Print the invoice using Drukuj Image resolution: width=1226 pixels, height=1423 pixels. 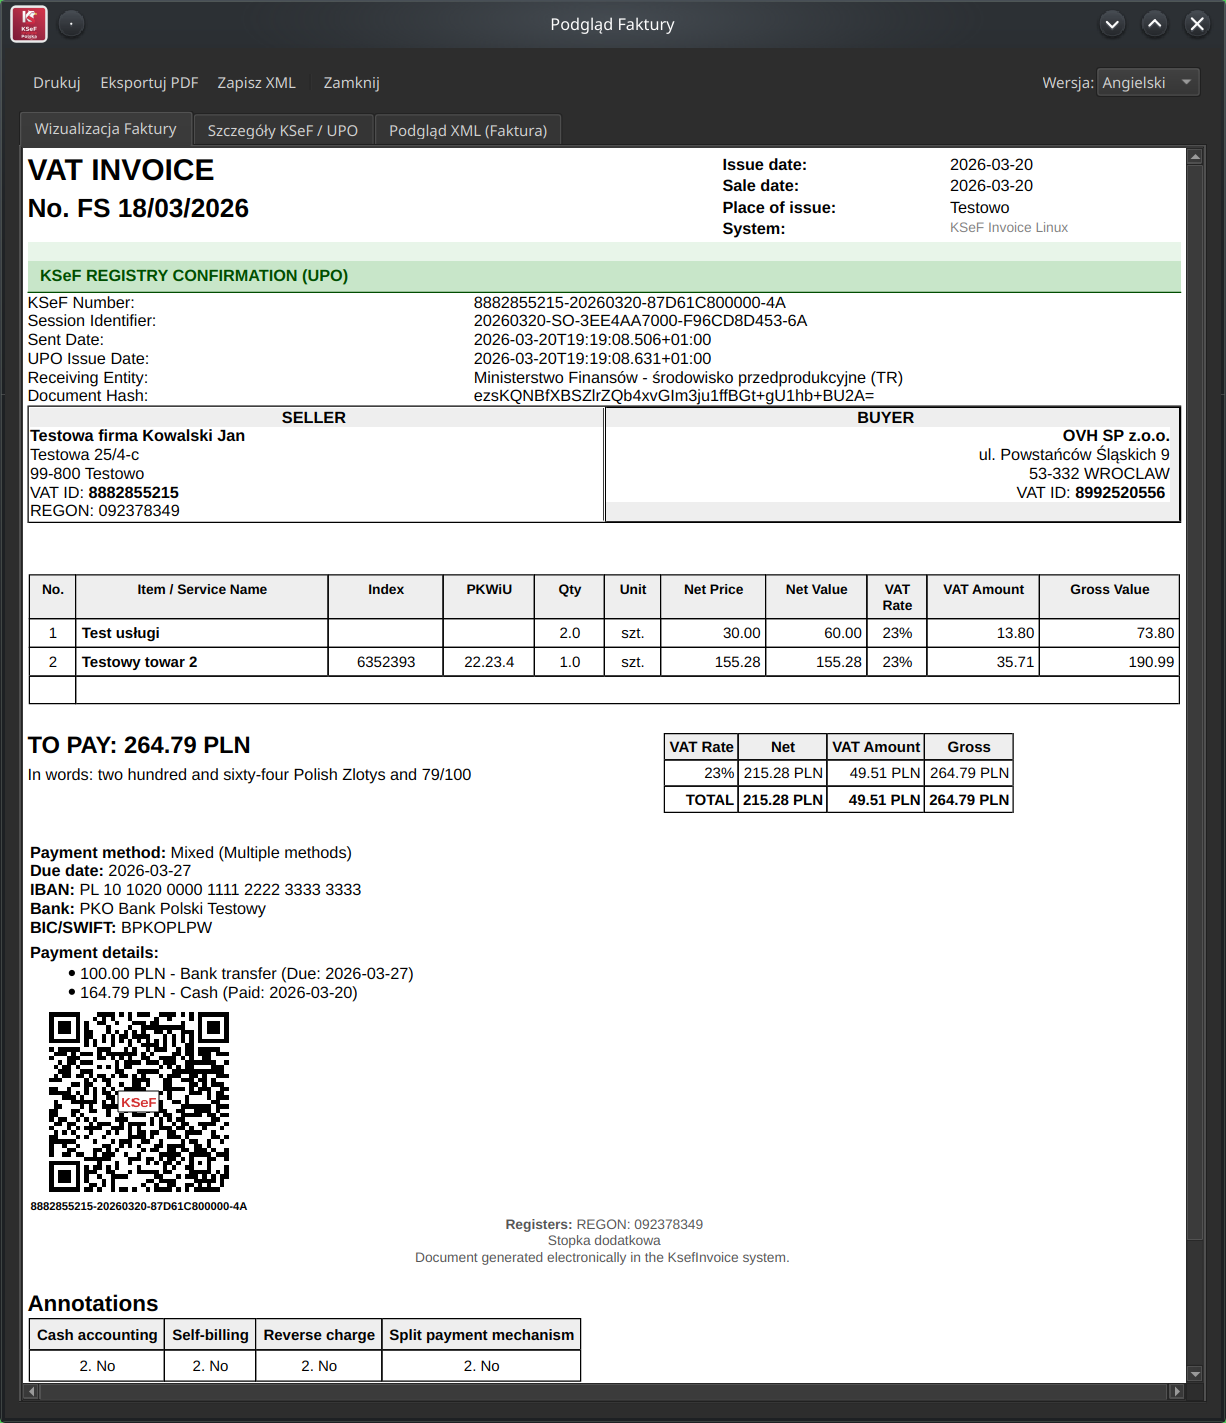pyautogui.click(x=56, y=83)
